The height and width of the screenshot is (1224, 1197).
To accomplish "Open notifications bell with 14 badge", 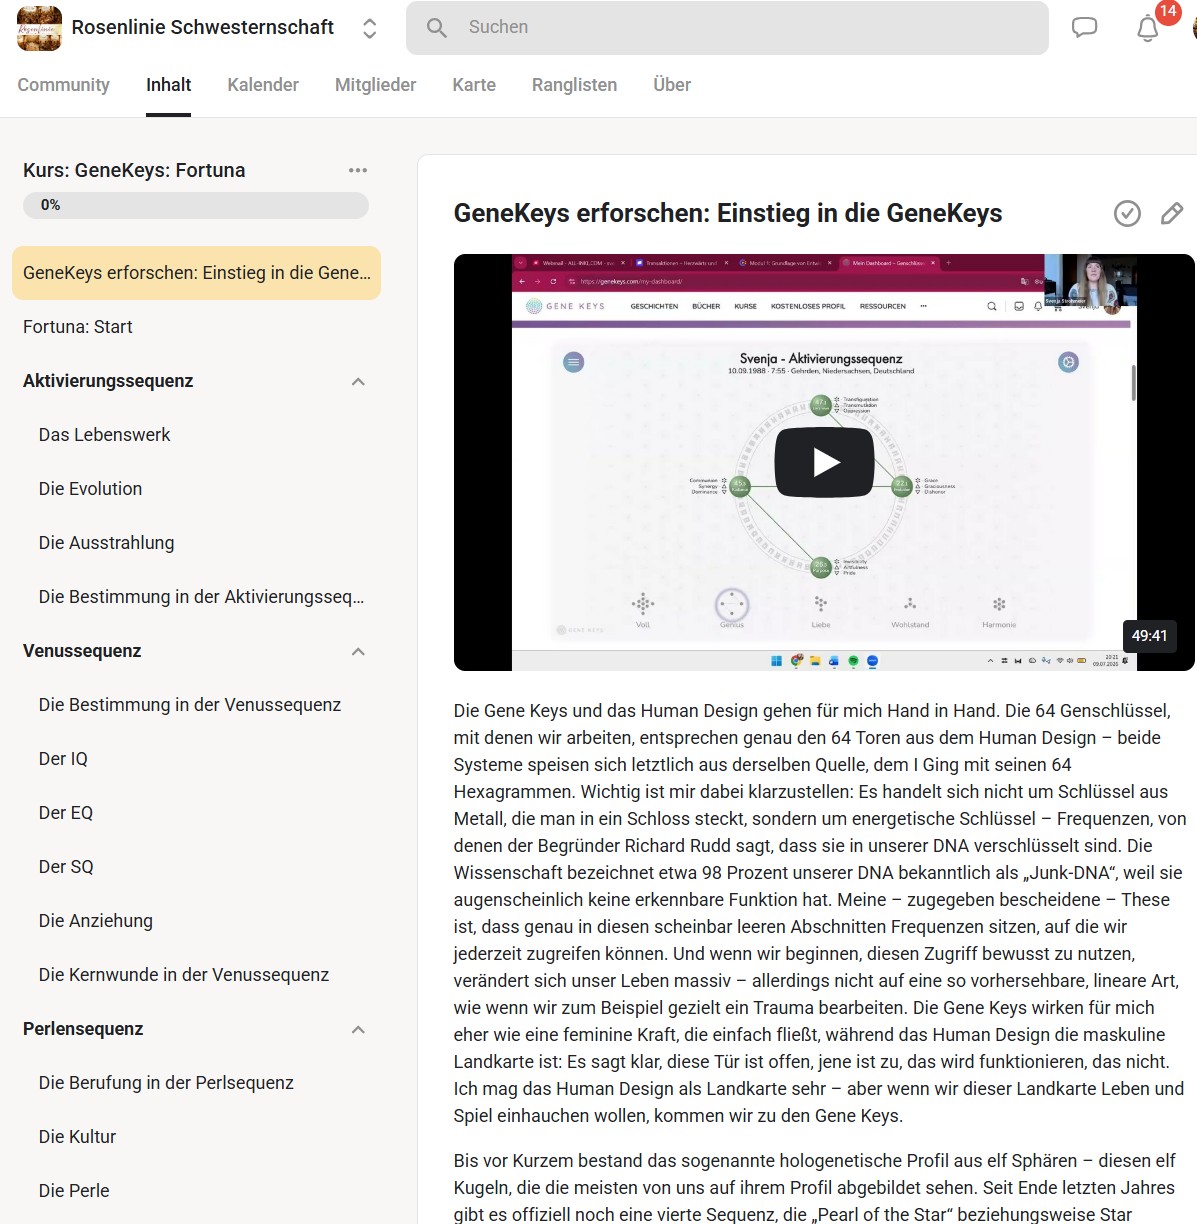I will click(1148, 28).
